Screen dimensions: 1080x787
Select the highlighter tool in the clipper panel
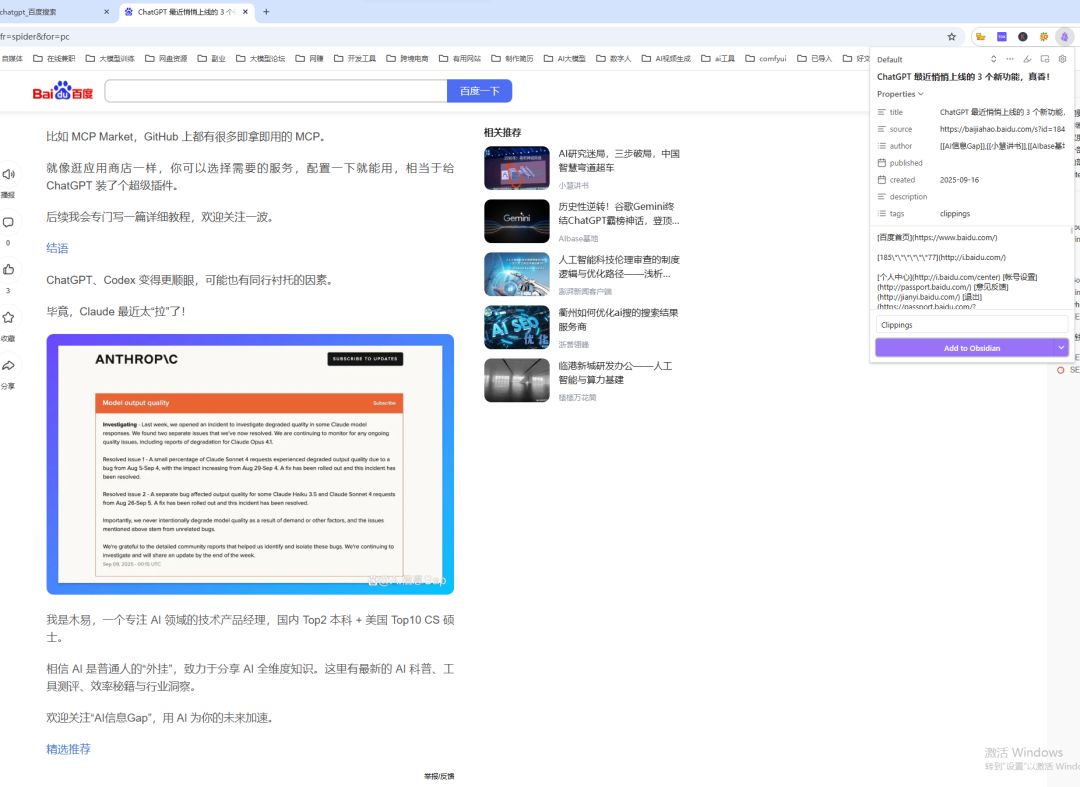(x=1028, y=59)
